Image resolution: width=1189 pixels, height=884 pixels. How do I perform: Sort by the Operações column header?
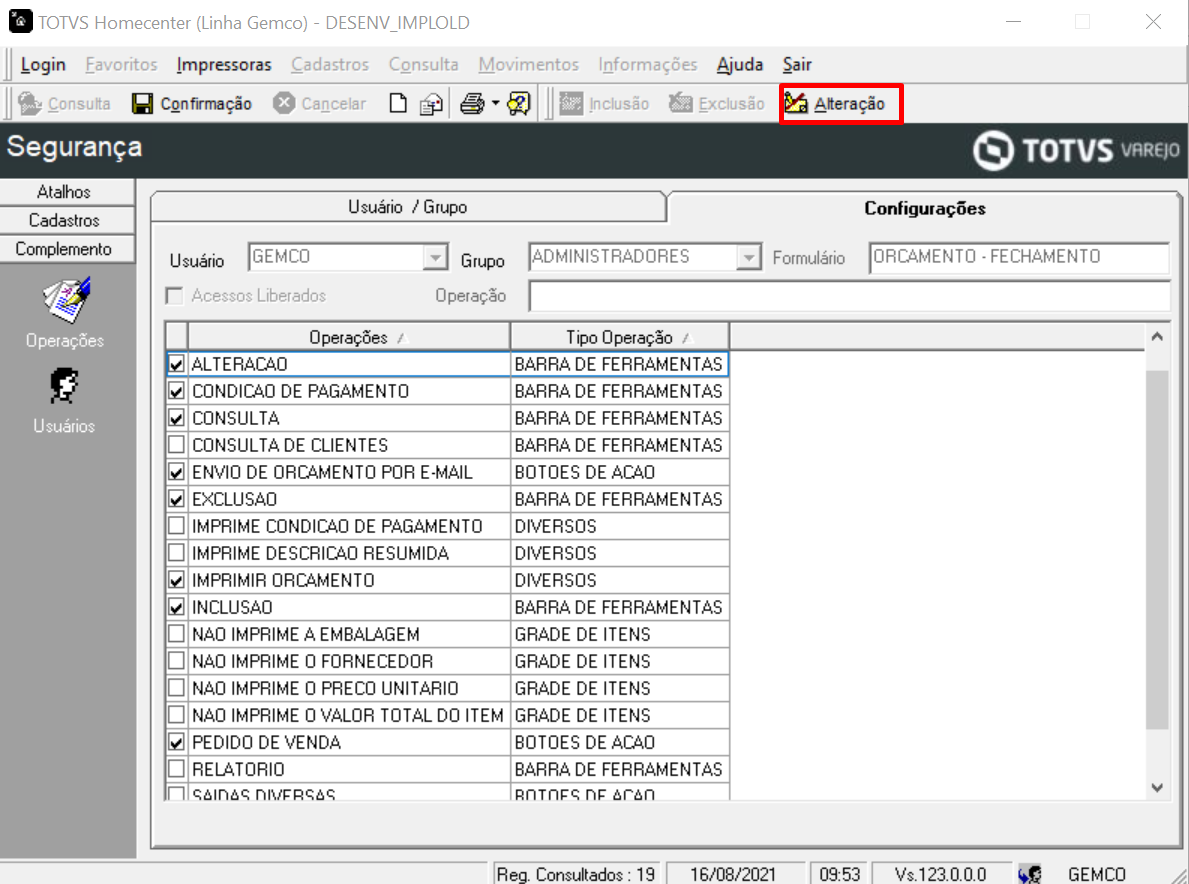point(349,337)
